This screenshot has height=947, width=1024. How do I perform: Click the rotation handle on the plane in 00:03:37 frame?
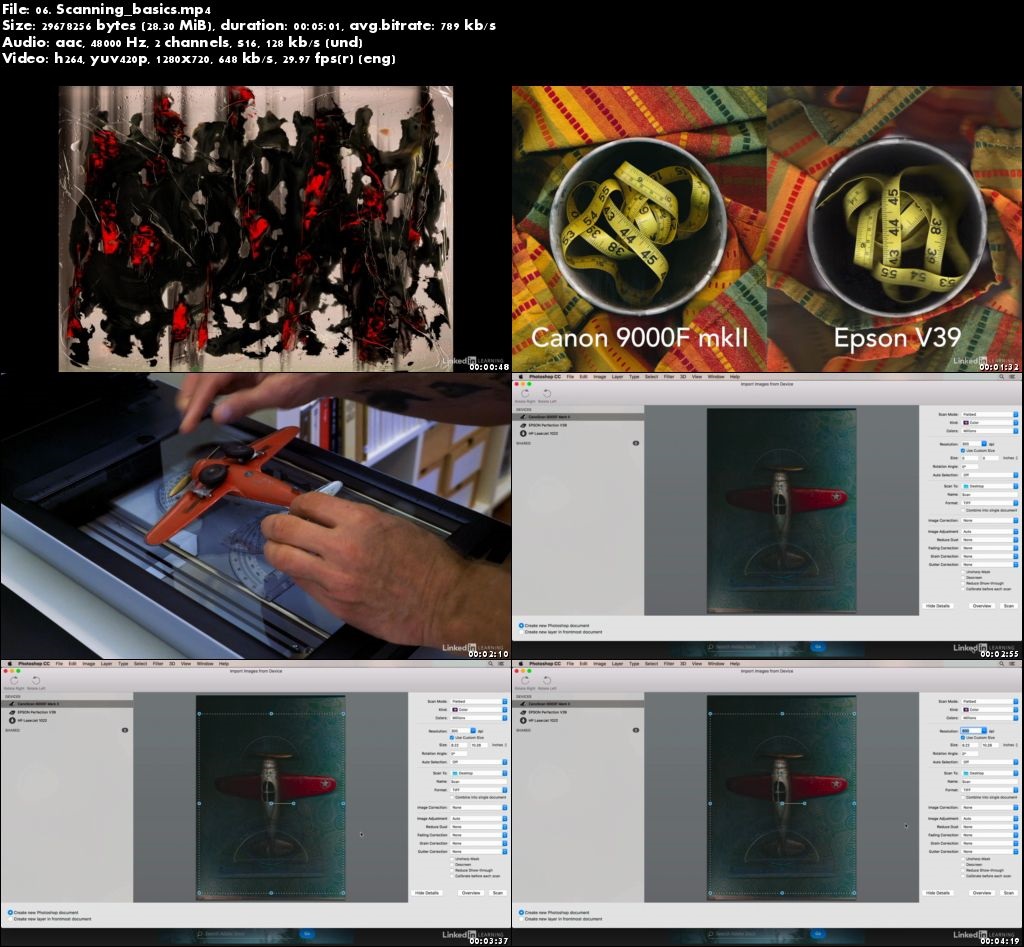coord(293,803)
